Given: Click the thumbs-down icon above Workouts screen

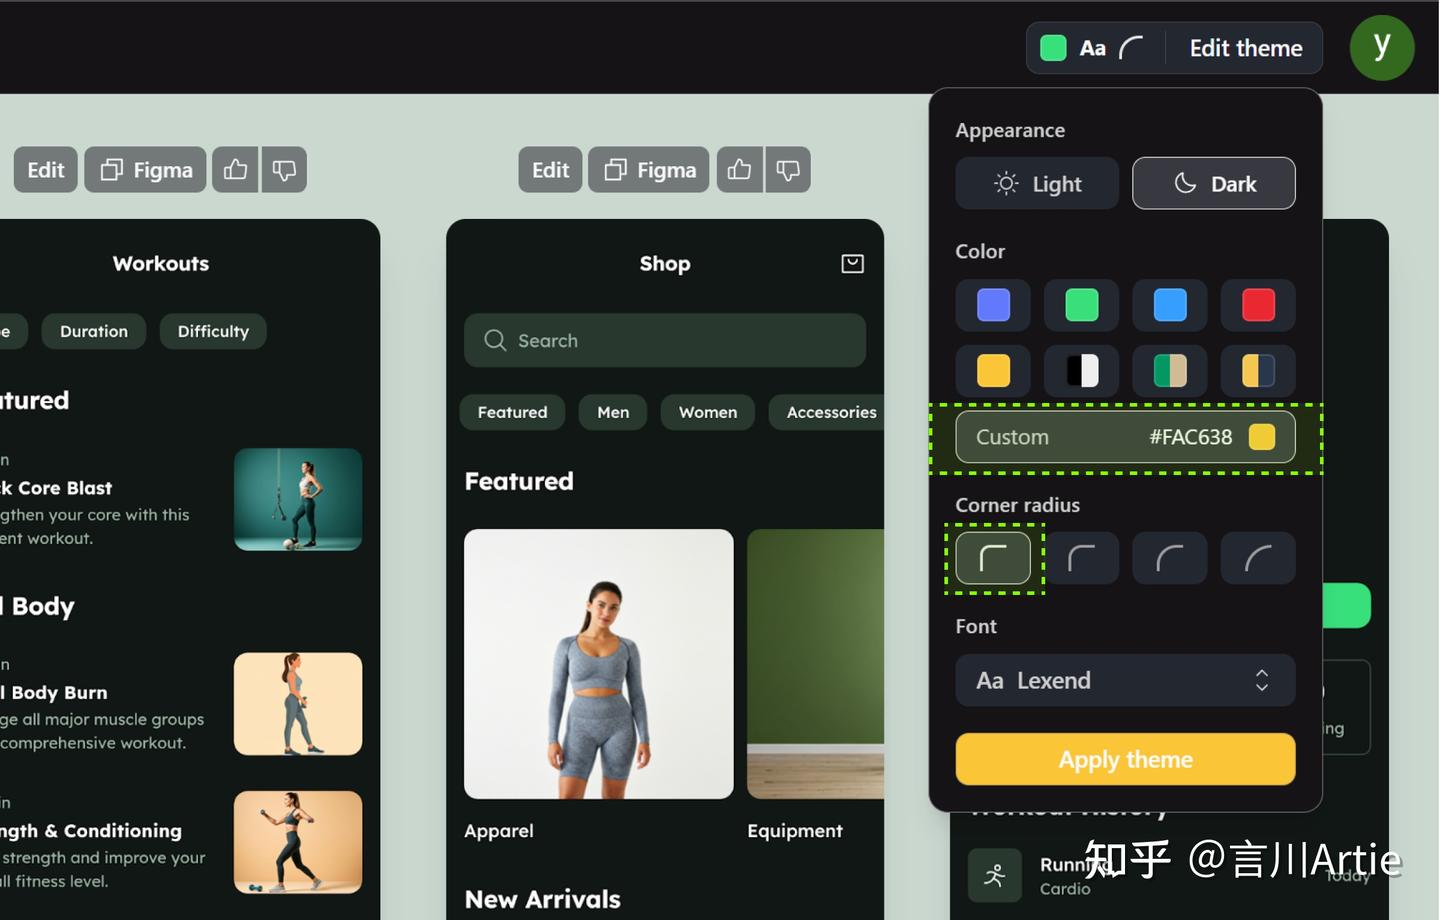Looking at the screenshot, I should tap(284, 170).
